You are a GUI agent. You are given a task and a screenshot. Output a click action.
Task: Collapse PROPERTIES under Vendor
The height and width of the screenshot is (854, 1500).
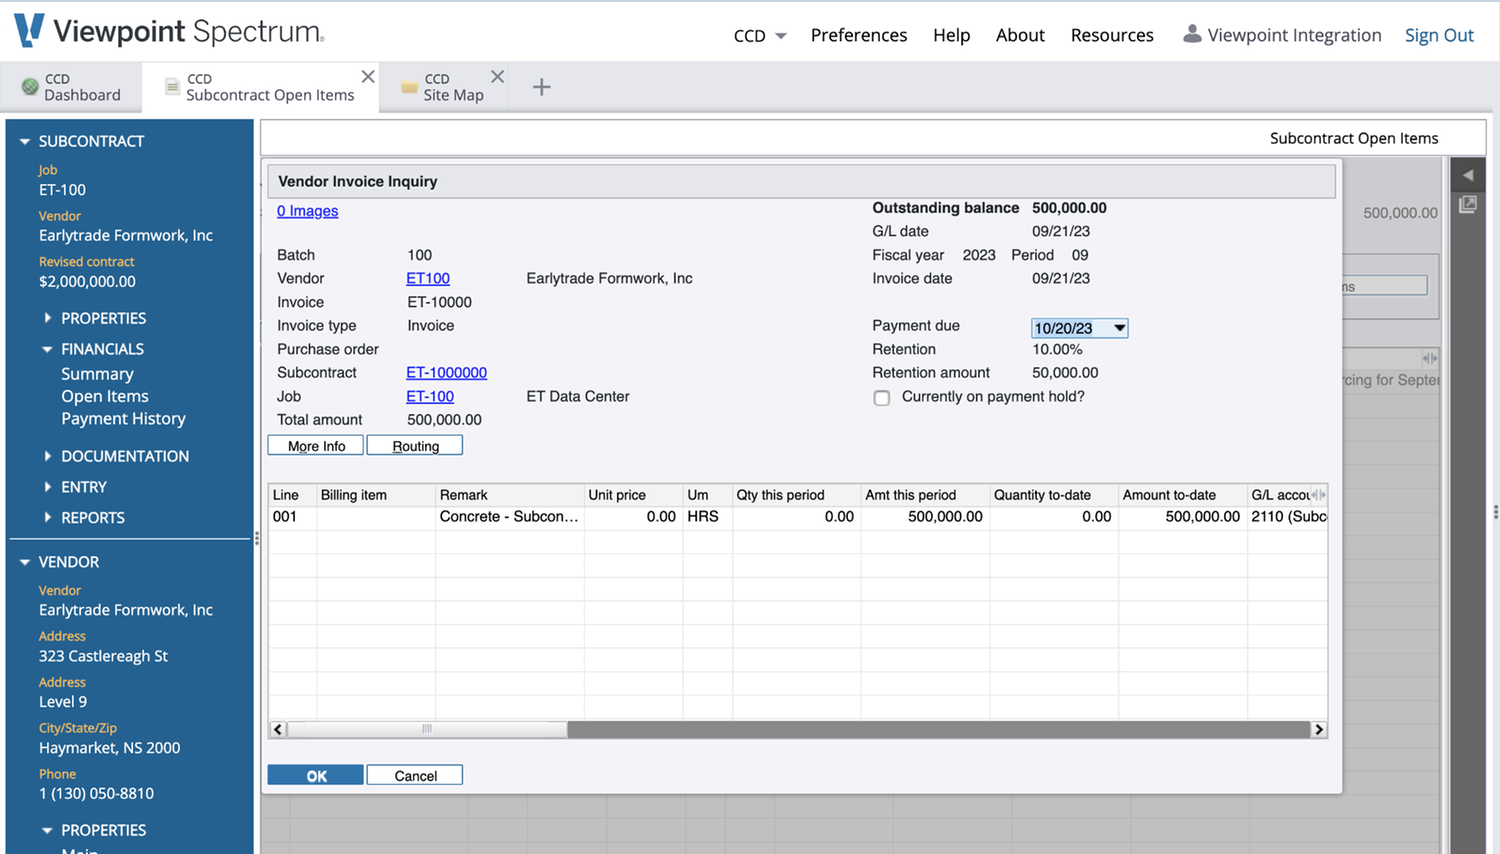pyautogui.click(x=47, y=830)
